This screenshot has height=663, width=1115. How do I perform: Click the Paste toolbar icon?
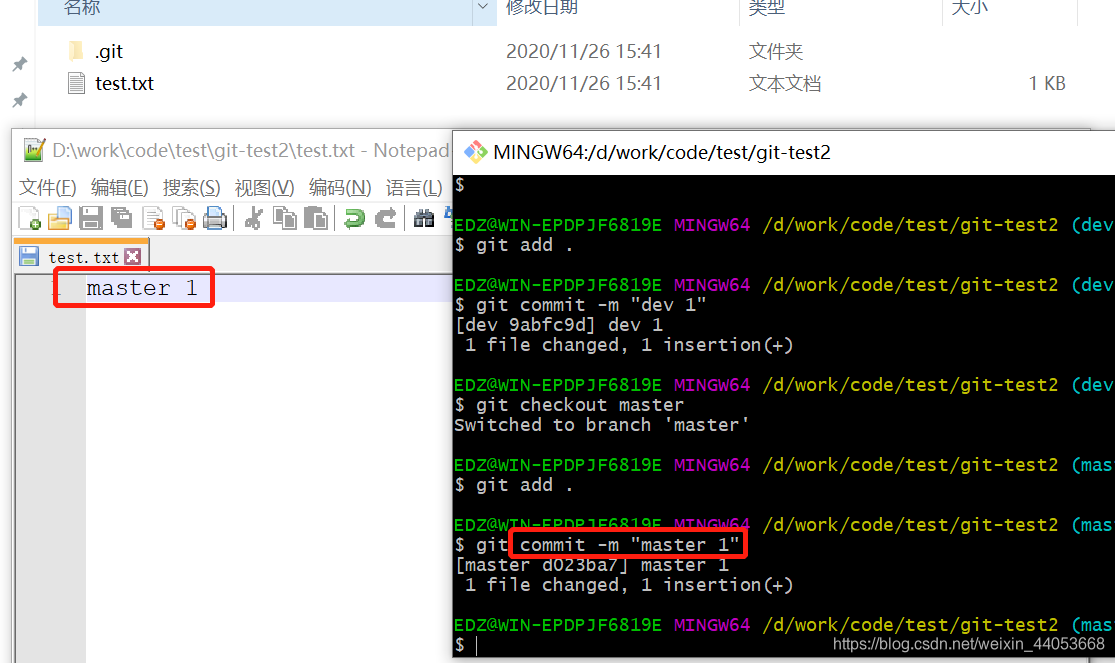coord(316,218)
